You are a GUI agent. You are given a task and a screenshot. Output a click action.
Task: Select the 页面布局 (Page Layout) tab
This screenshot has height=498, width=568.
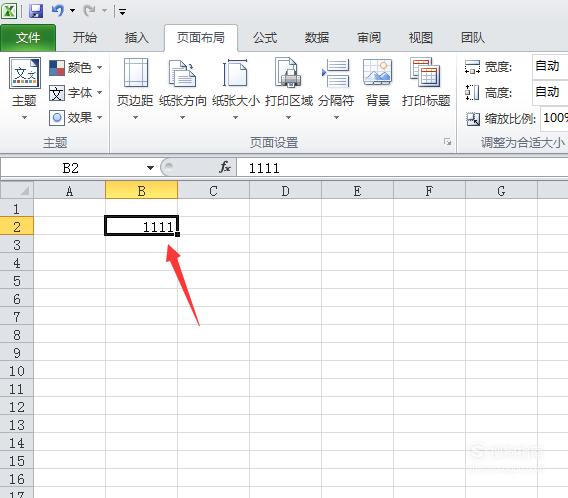201,38
